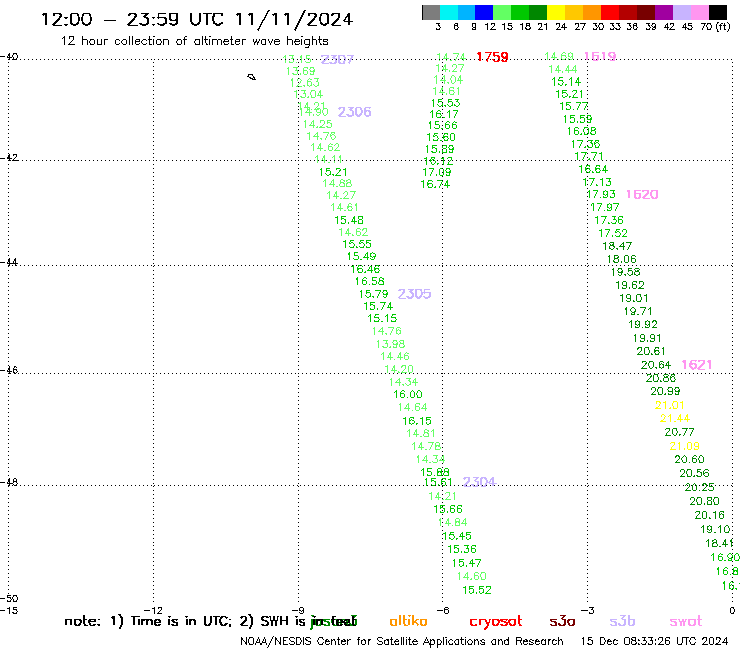Viewport: 740px width, 650px height.
Task: Select the wave height reading 16.08
Action: click(x=581, y=131)
